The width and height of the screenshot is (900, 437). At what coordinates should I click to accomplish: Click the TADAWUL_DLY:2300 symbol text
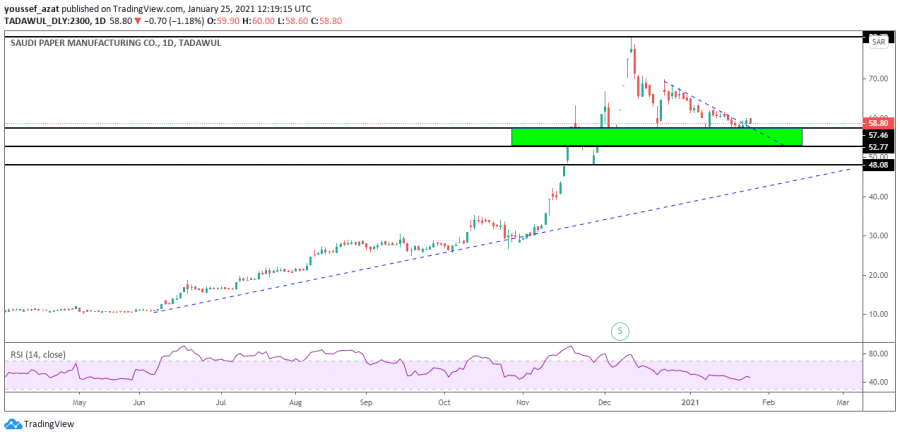pos(43,18)
